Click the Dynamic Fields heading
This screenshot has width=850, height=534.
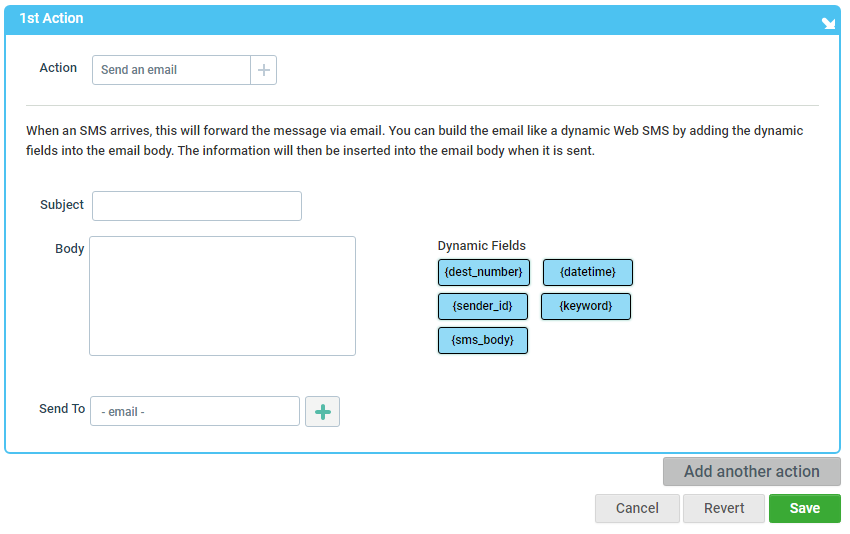coord(481,246)
